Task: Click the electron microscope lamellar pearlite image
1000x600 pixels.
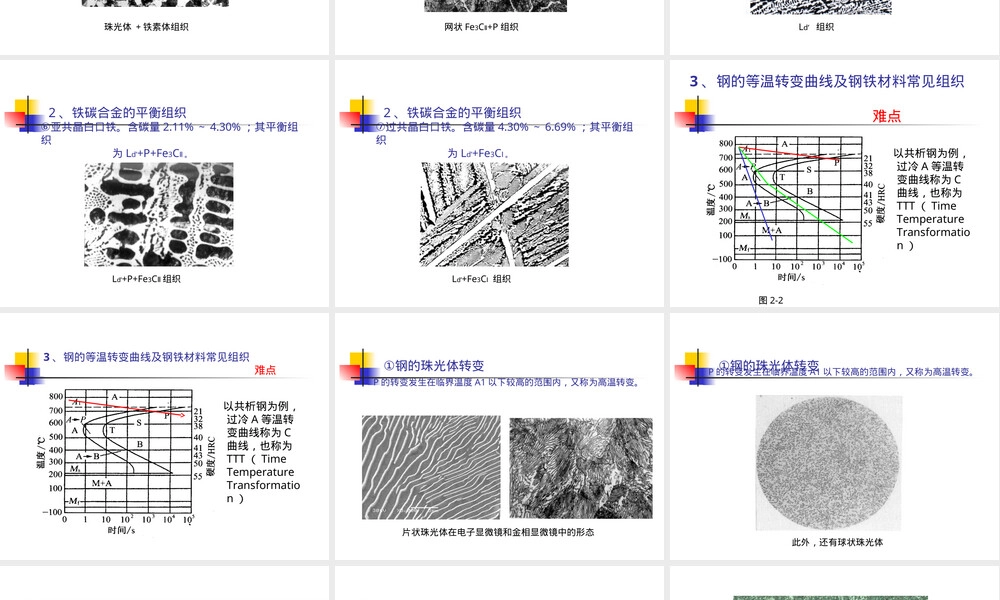Action: (x=431, y=467)
